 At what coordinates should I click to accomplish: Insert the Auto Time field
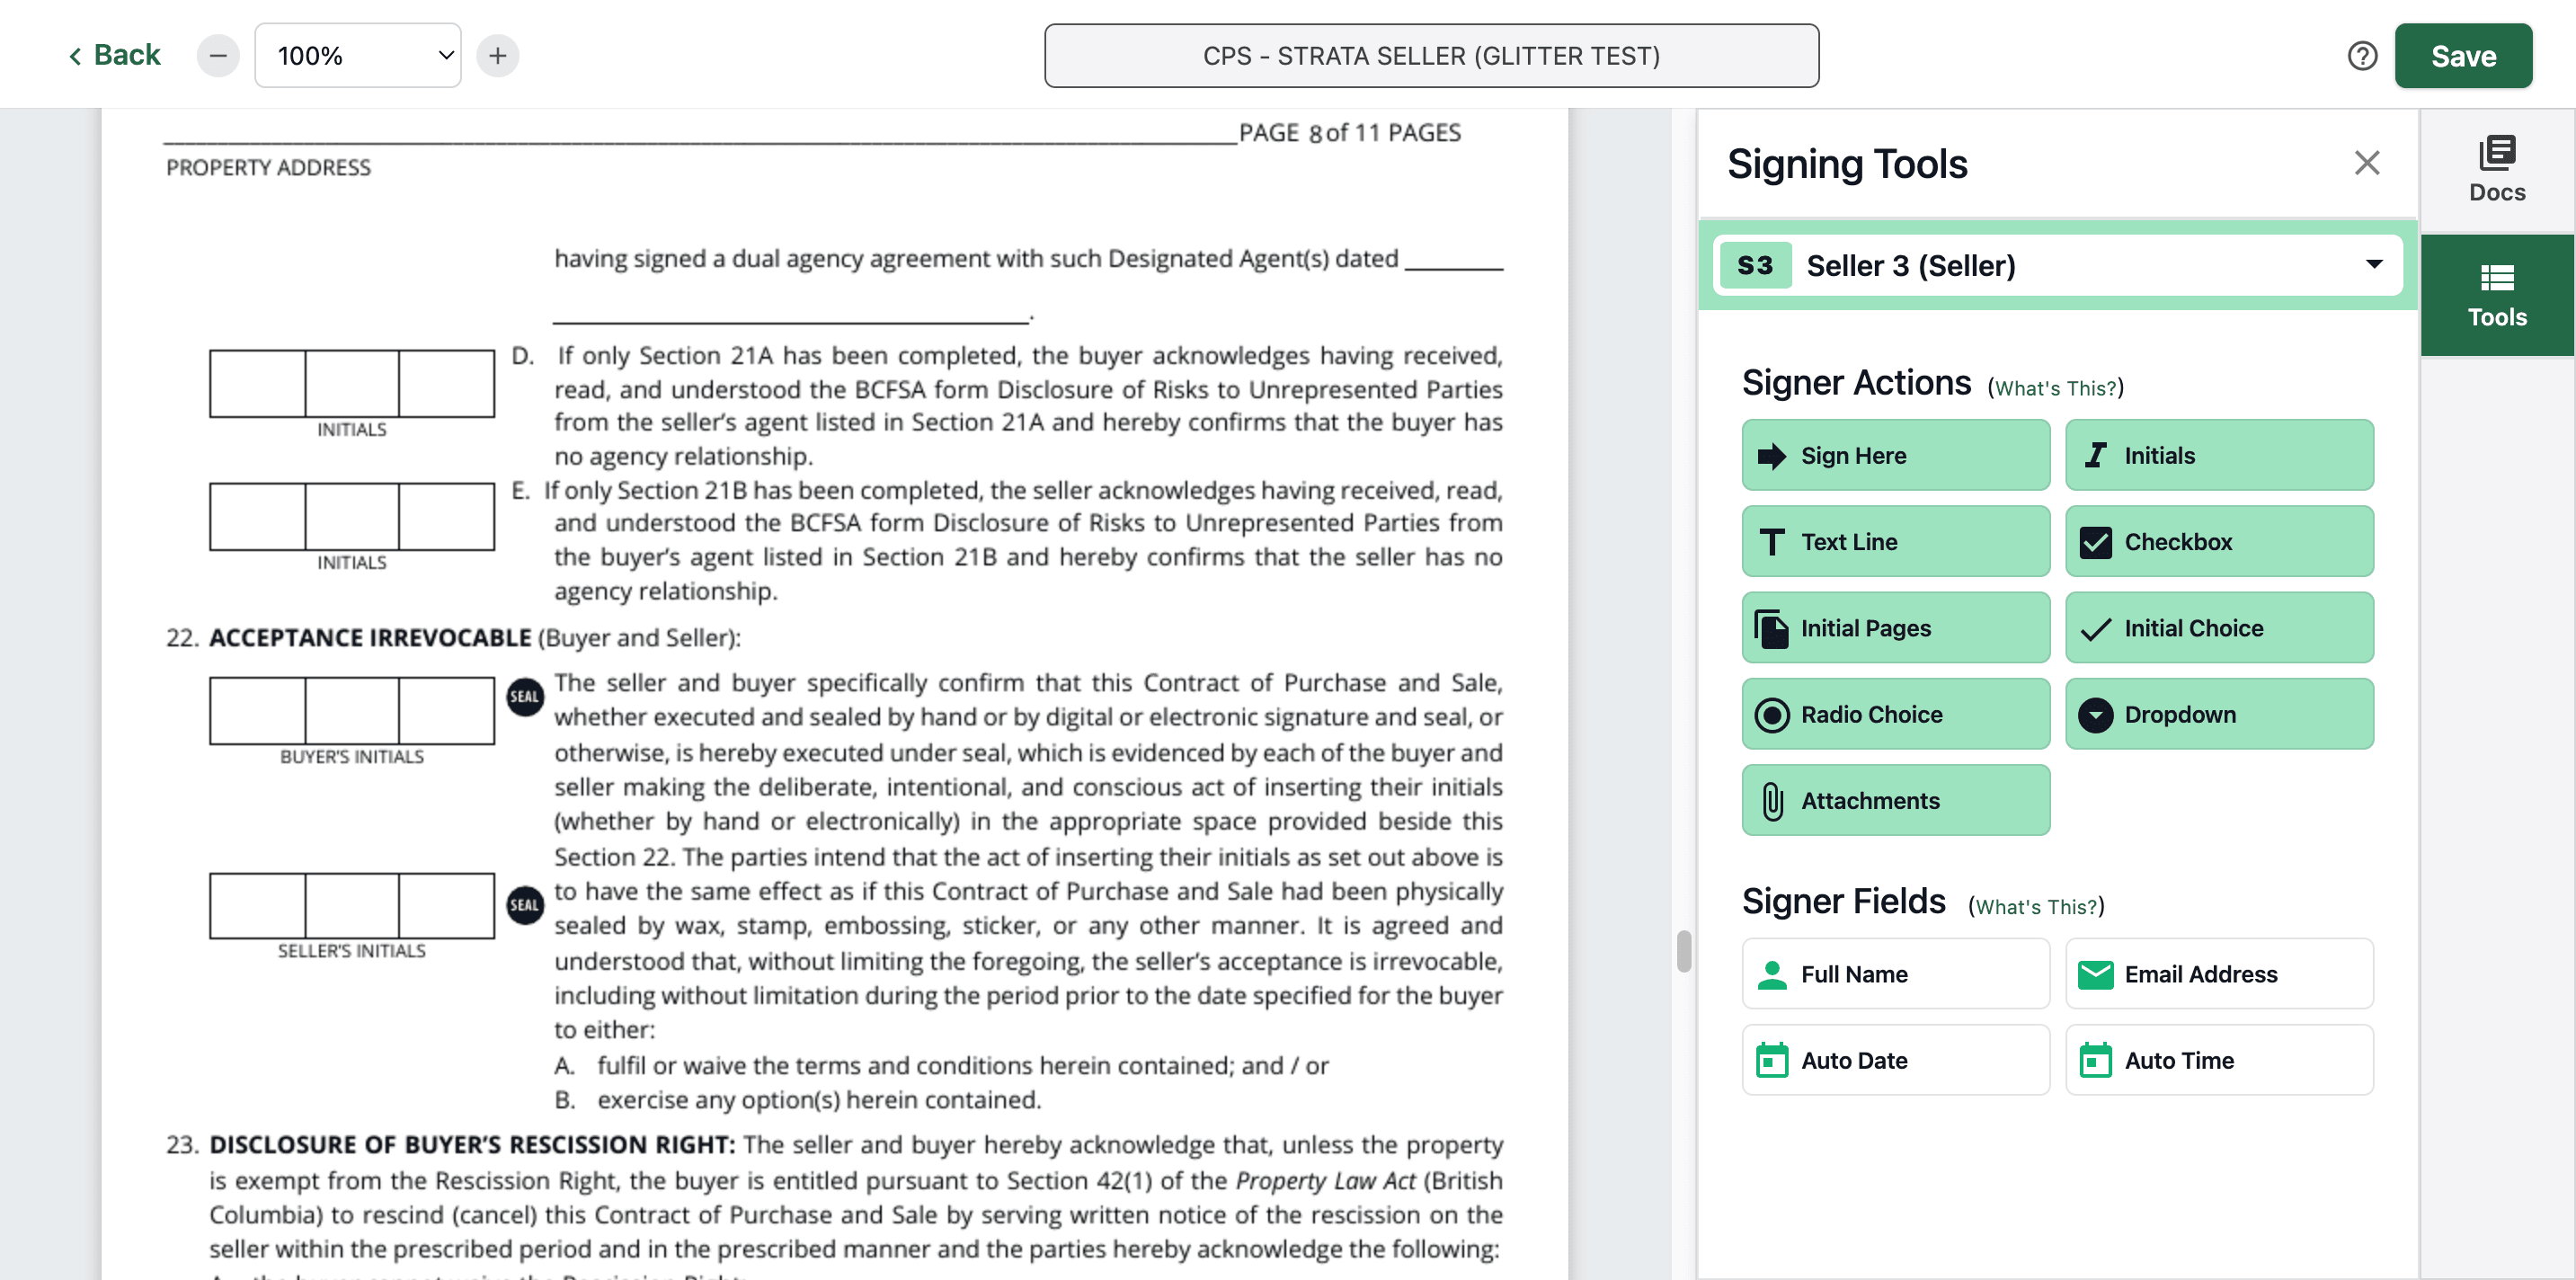point(2219,1060)
